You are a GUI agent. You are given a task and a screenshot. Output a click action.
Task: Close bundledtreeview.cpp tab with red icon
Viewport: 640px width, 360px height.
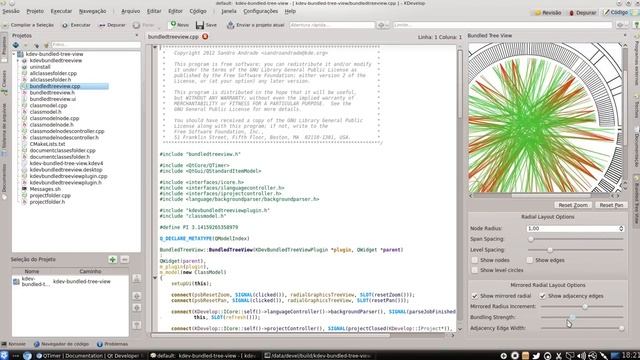(205, 36)
